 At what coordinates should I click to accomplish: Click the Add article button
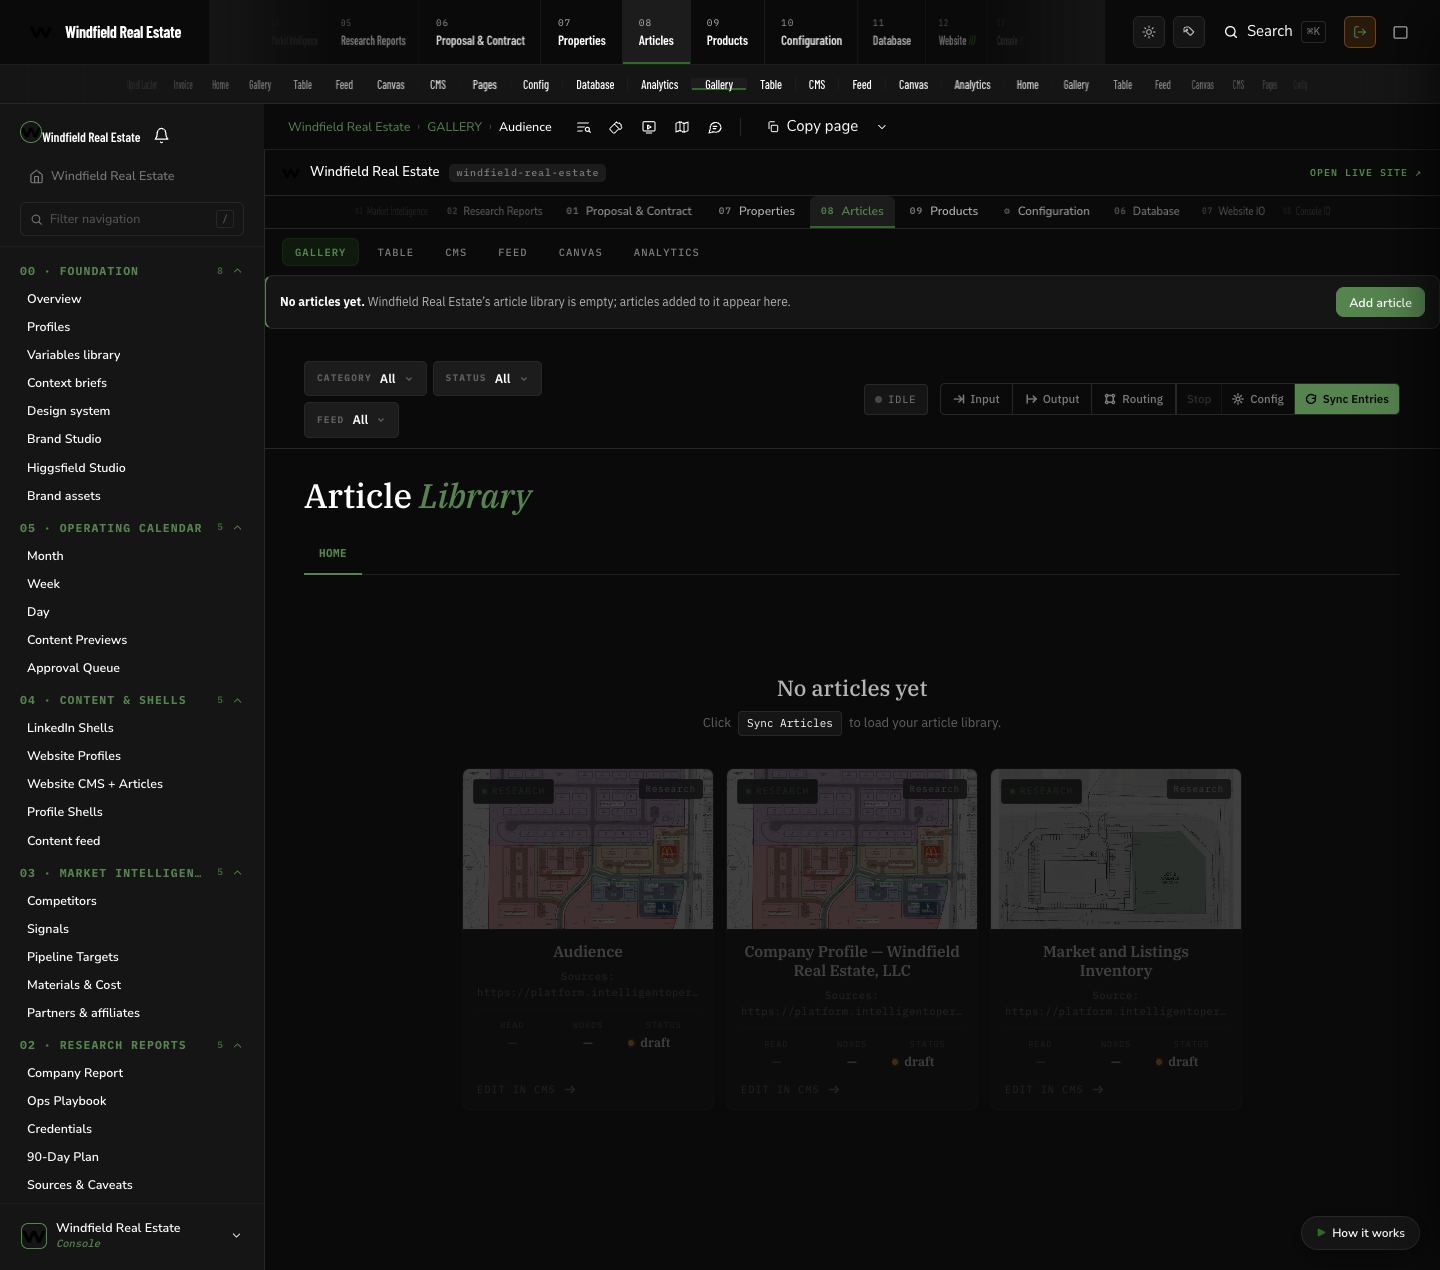pos(1380,302)
